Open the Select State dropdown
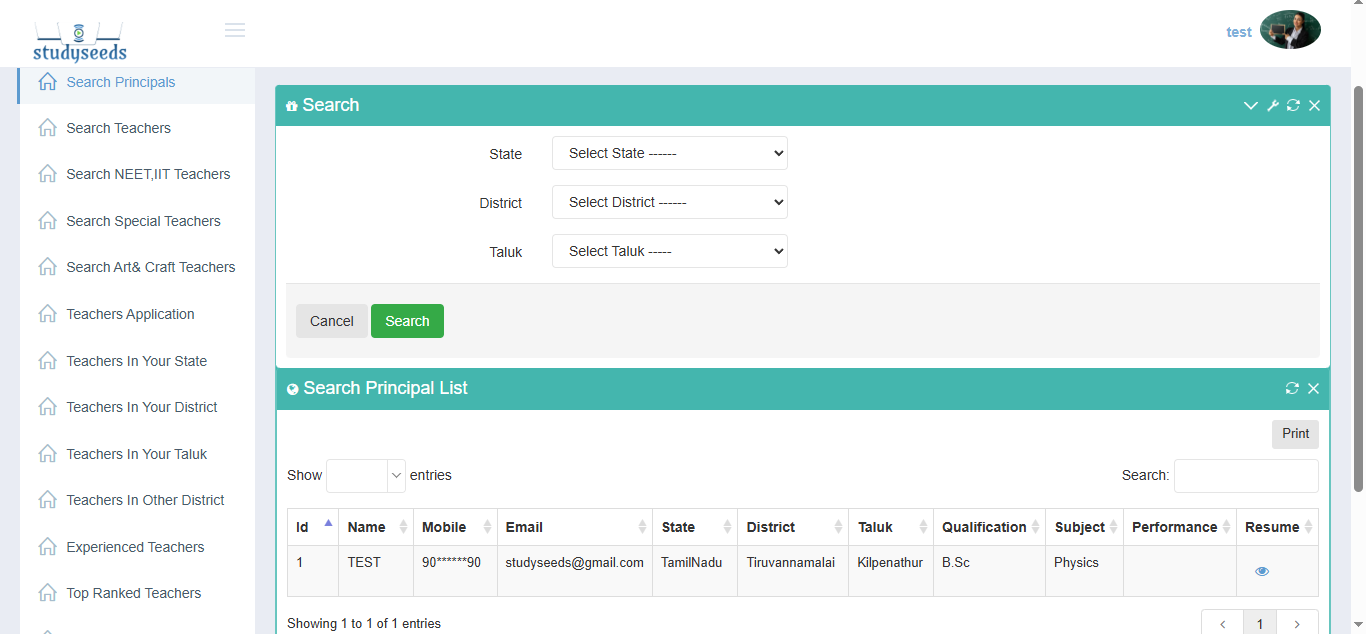 [669, 154]
